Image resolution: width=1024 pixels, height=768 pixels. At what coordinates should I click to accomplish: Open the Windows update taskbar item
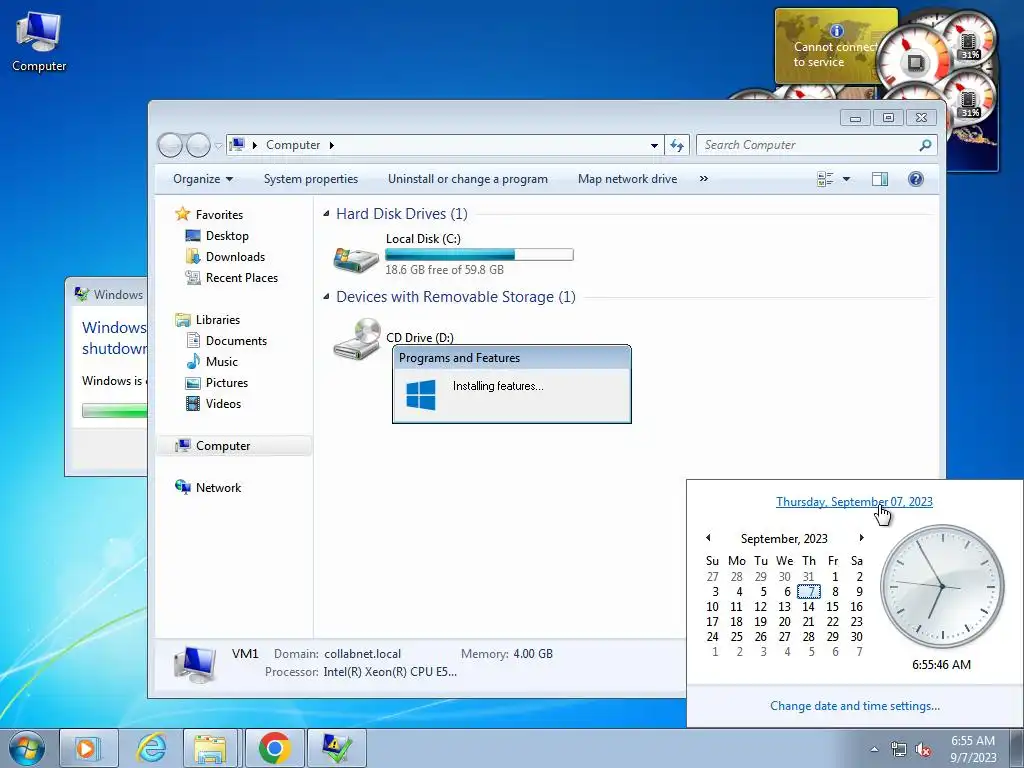336,748
